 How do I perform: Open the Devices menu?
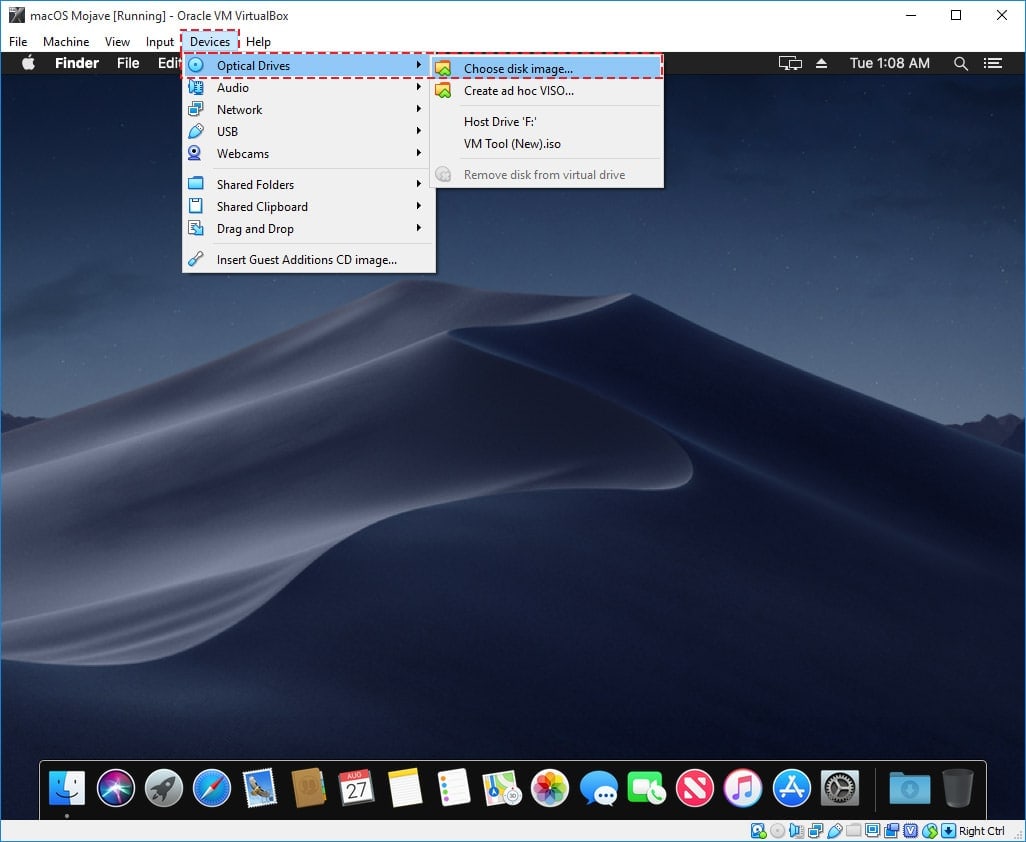pos(209,41)
